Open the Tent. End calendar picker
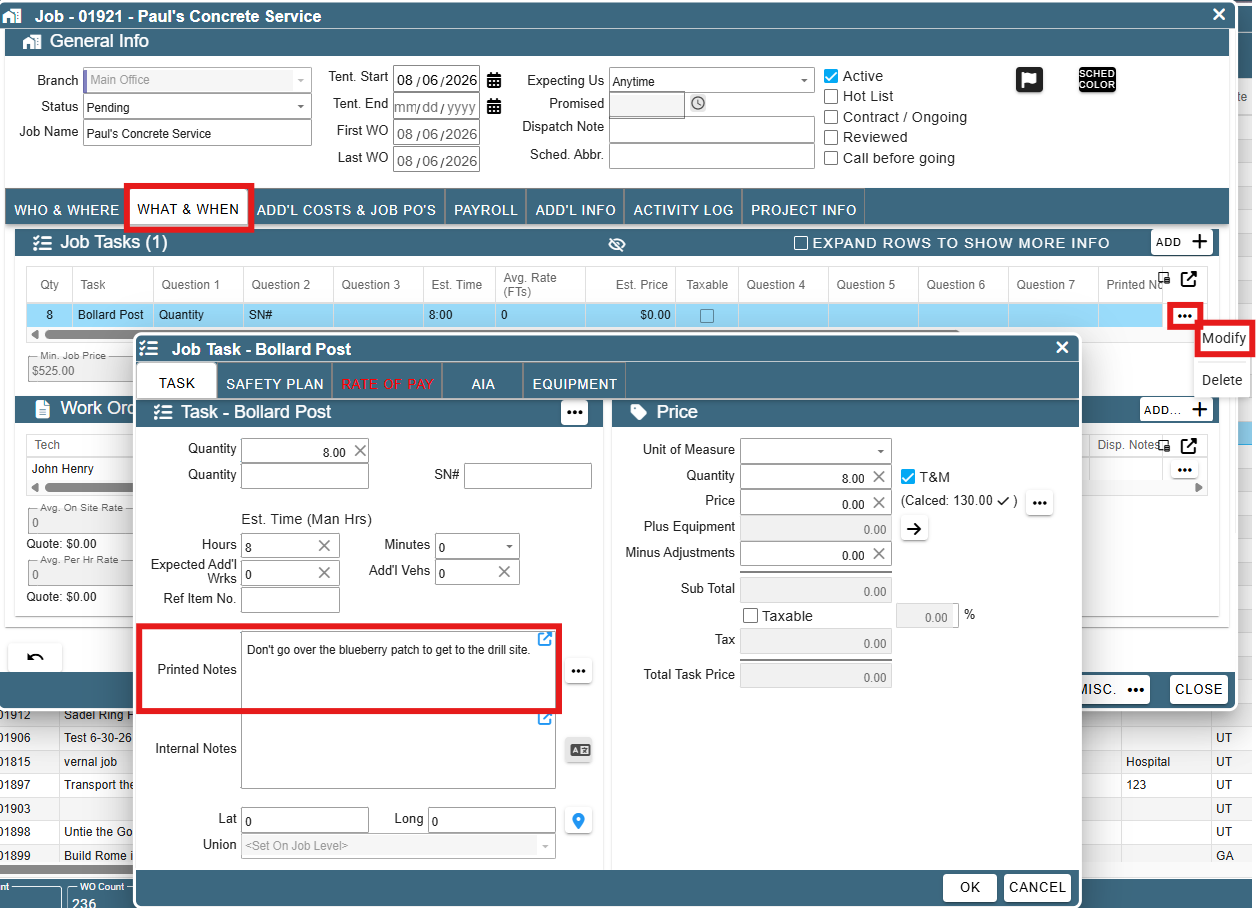Screen dimensions: 1256x908 pos(494,106)
